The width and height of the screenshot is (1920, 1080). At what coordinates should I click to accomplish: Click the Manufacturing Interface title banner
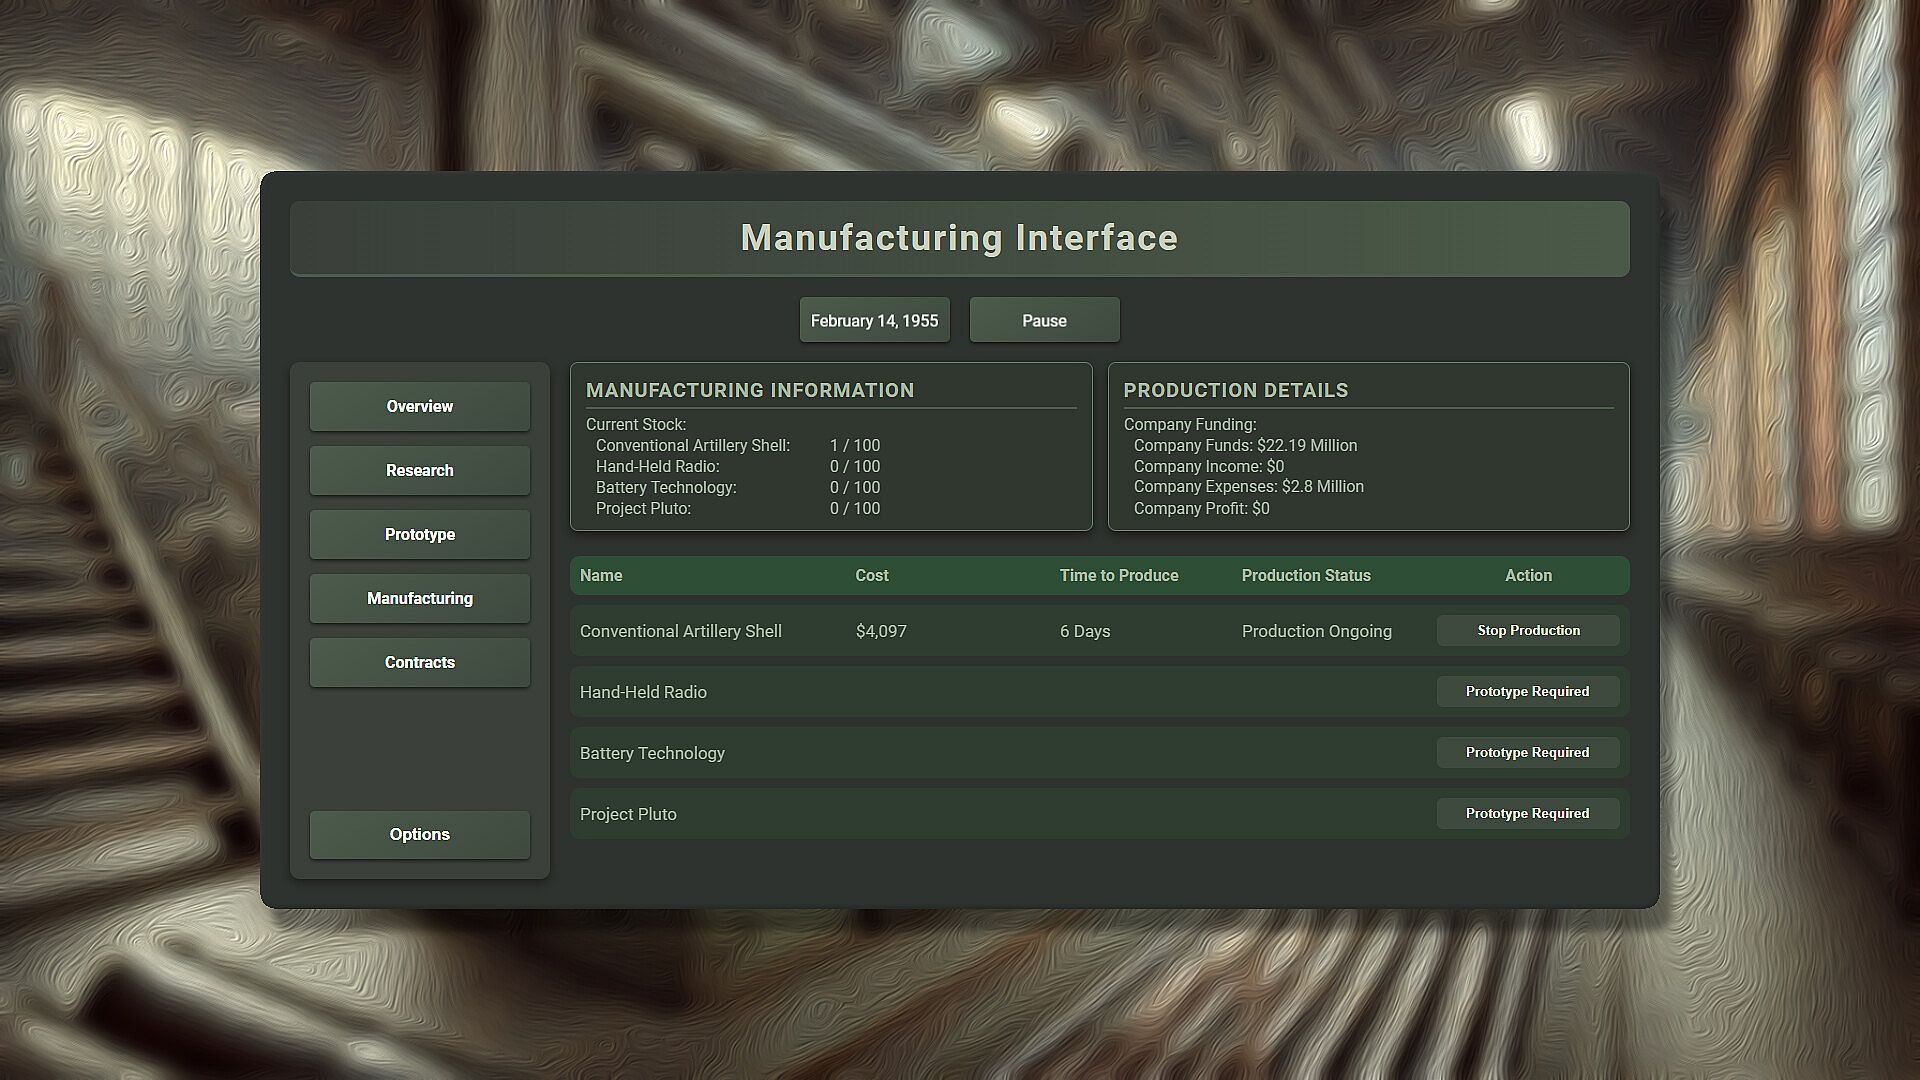click(x=959, y=238)
